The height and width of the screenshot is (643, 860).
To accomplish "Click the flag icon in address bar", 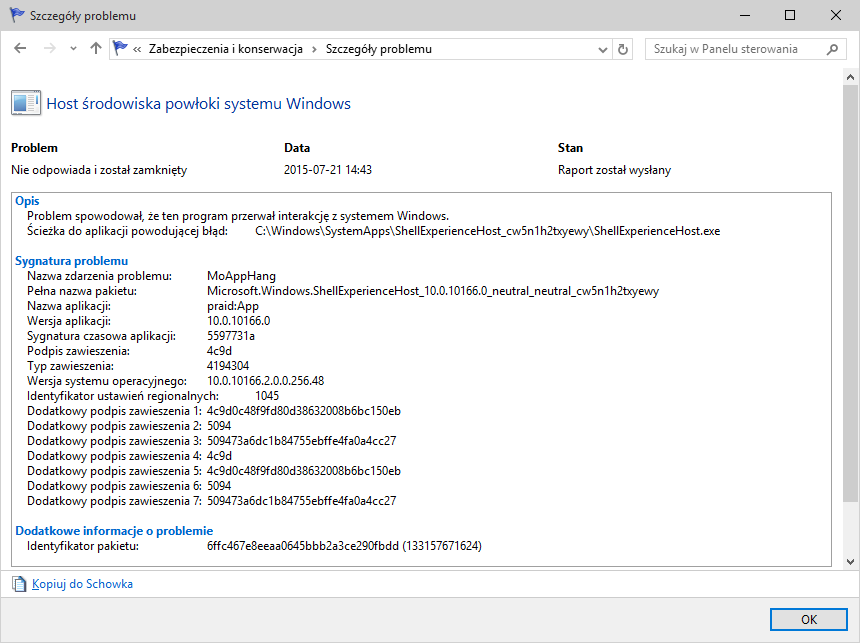I will (x=120, y=48).
